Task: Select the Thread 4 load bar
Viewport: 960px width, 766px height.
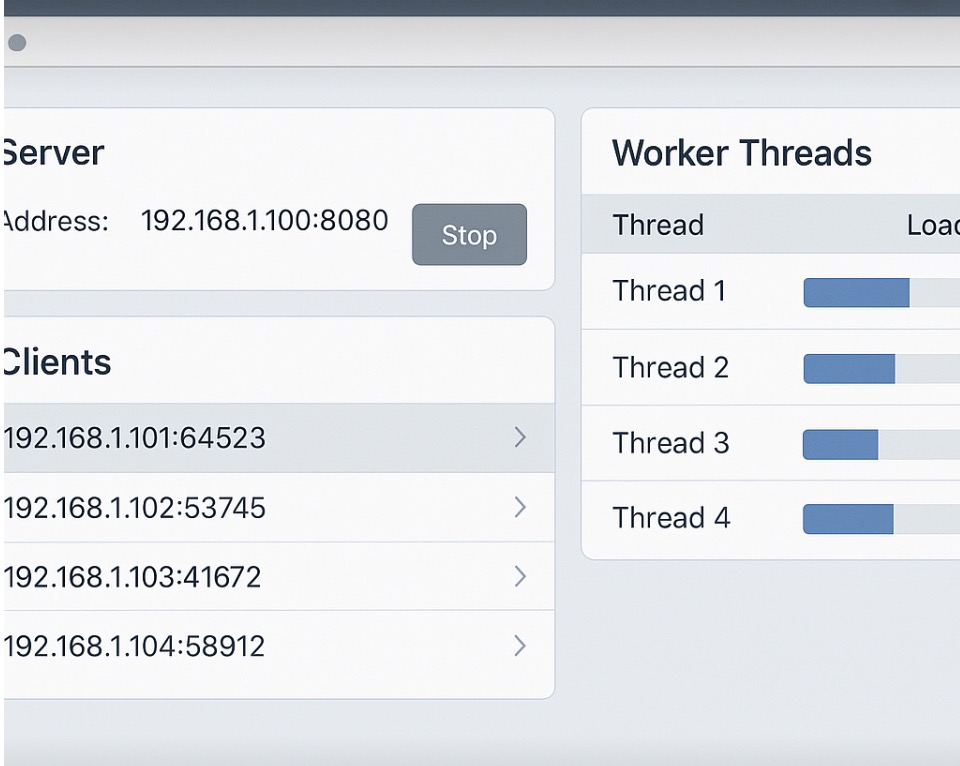Action: pyautogui.click(x=882, y=519)
